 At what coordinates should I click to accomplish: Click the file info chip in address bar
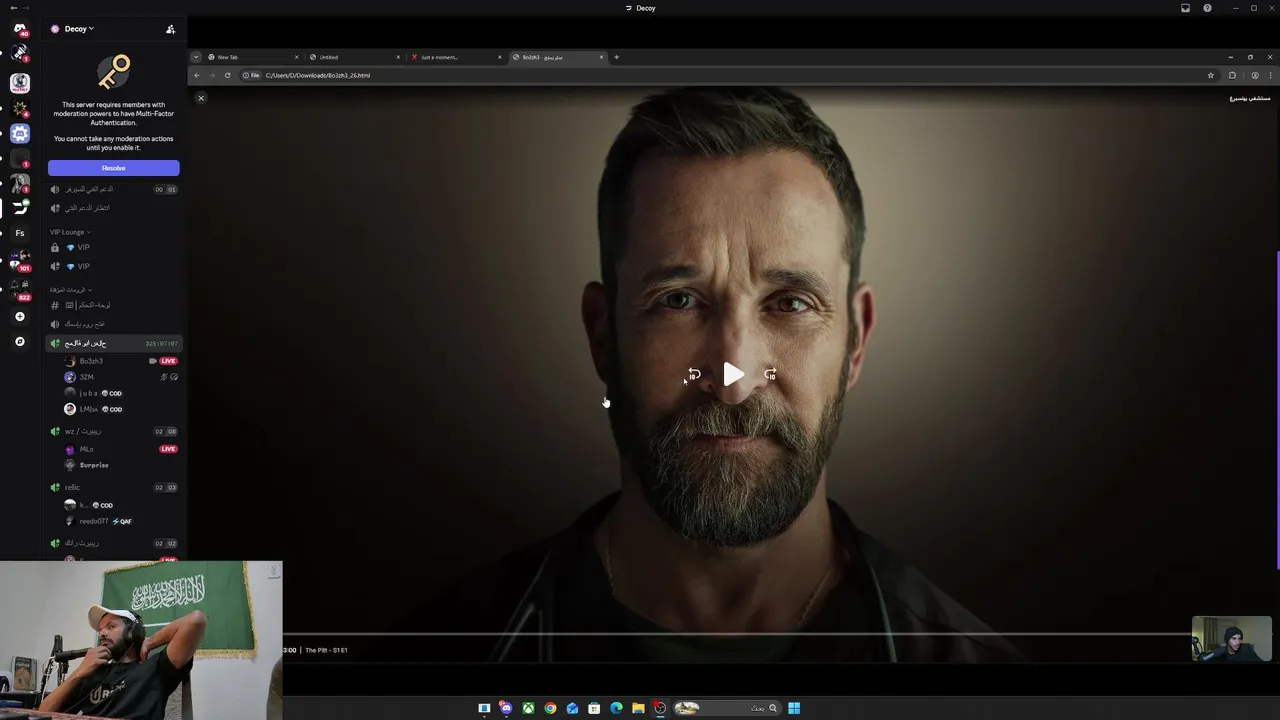[251, 75]
